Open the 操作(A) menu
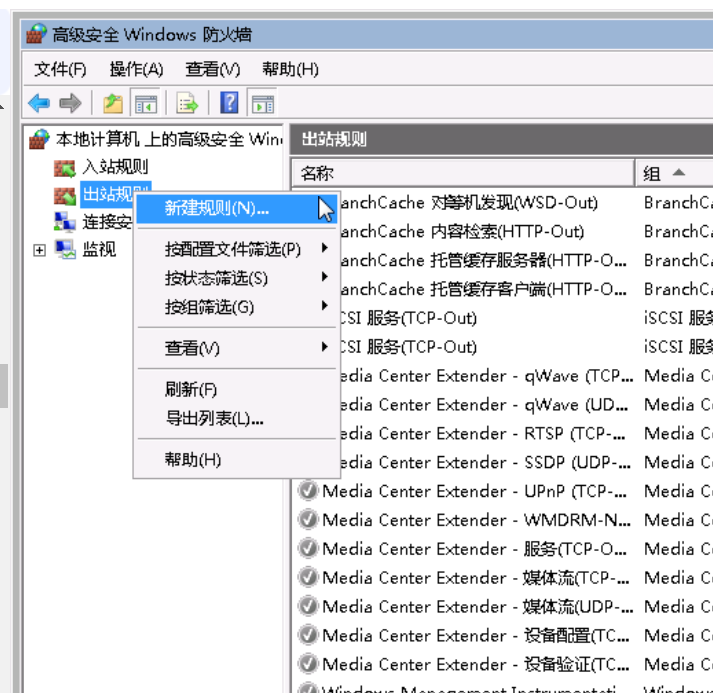 click(136, 70)
